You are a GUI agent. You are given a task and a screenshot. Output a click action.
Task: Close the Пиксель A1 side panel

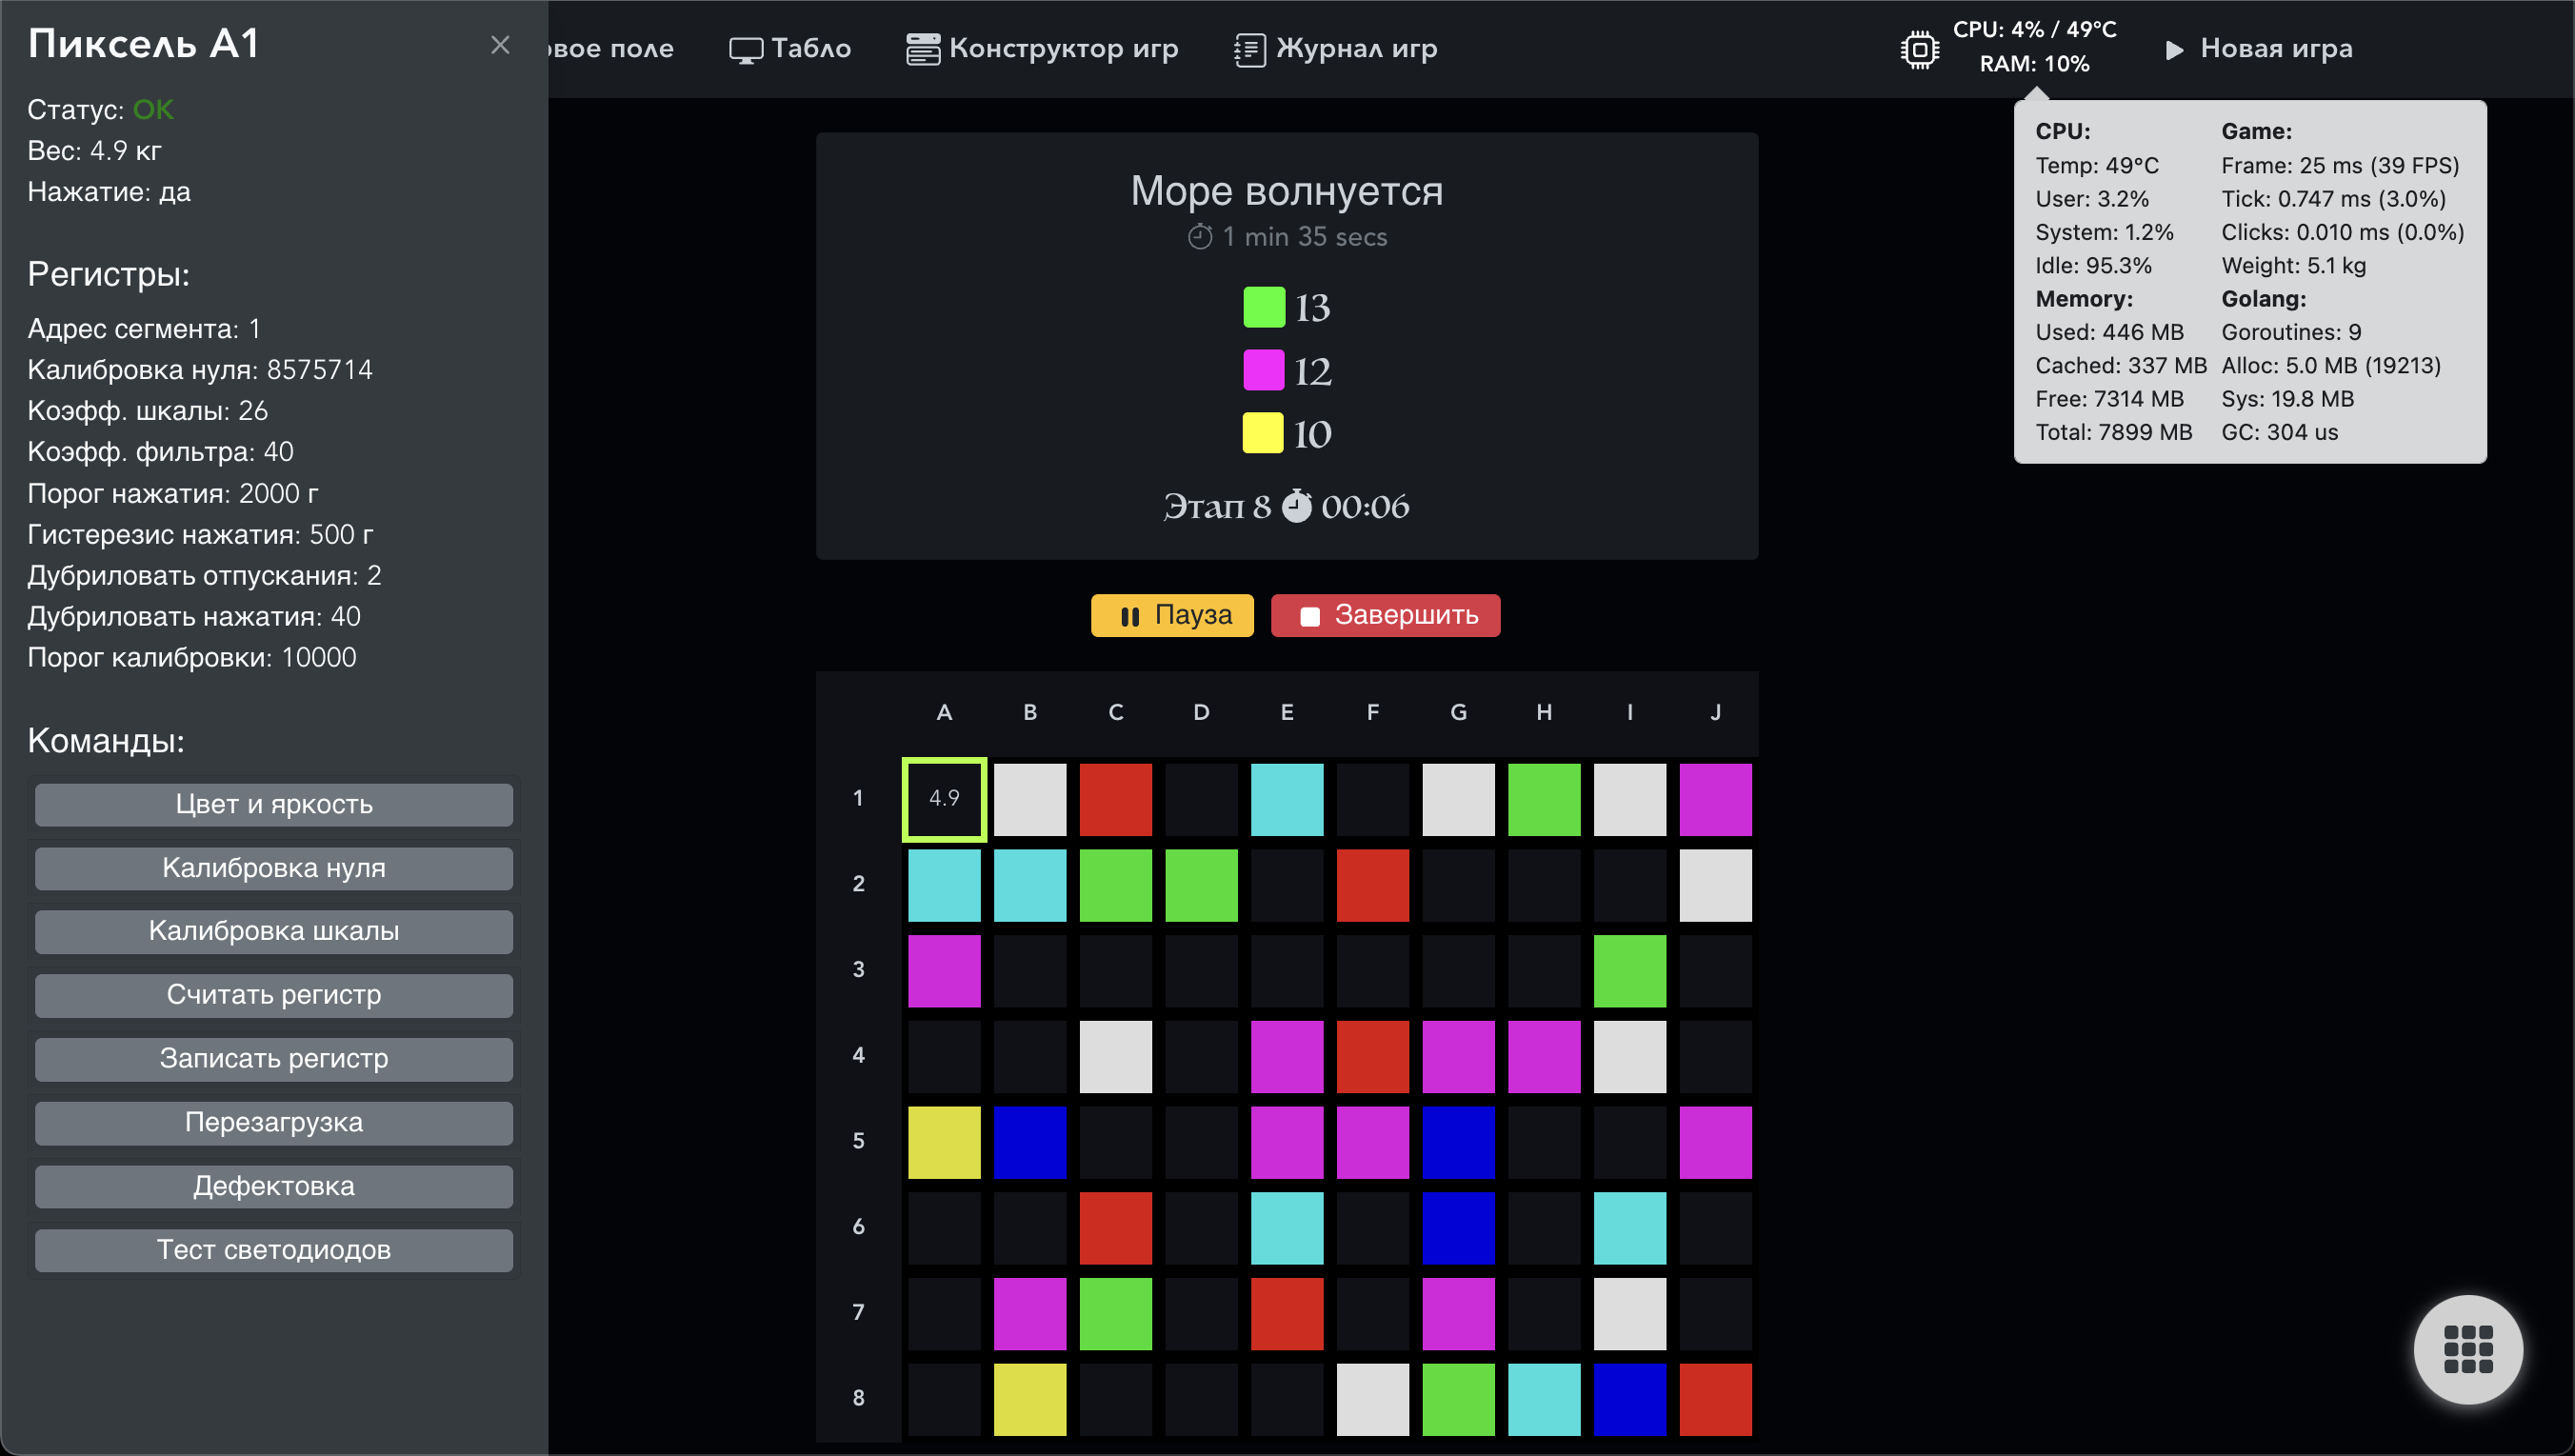click(x=500, y=45)
